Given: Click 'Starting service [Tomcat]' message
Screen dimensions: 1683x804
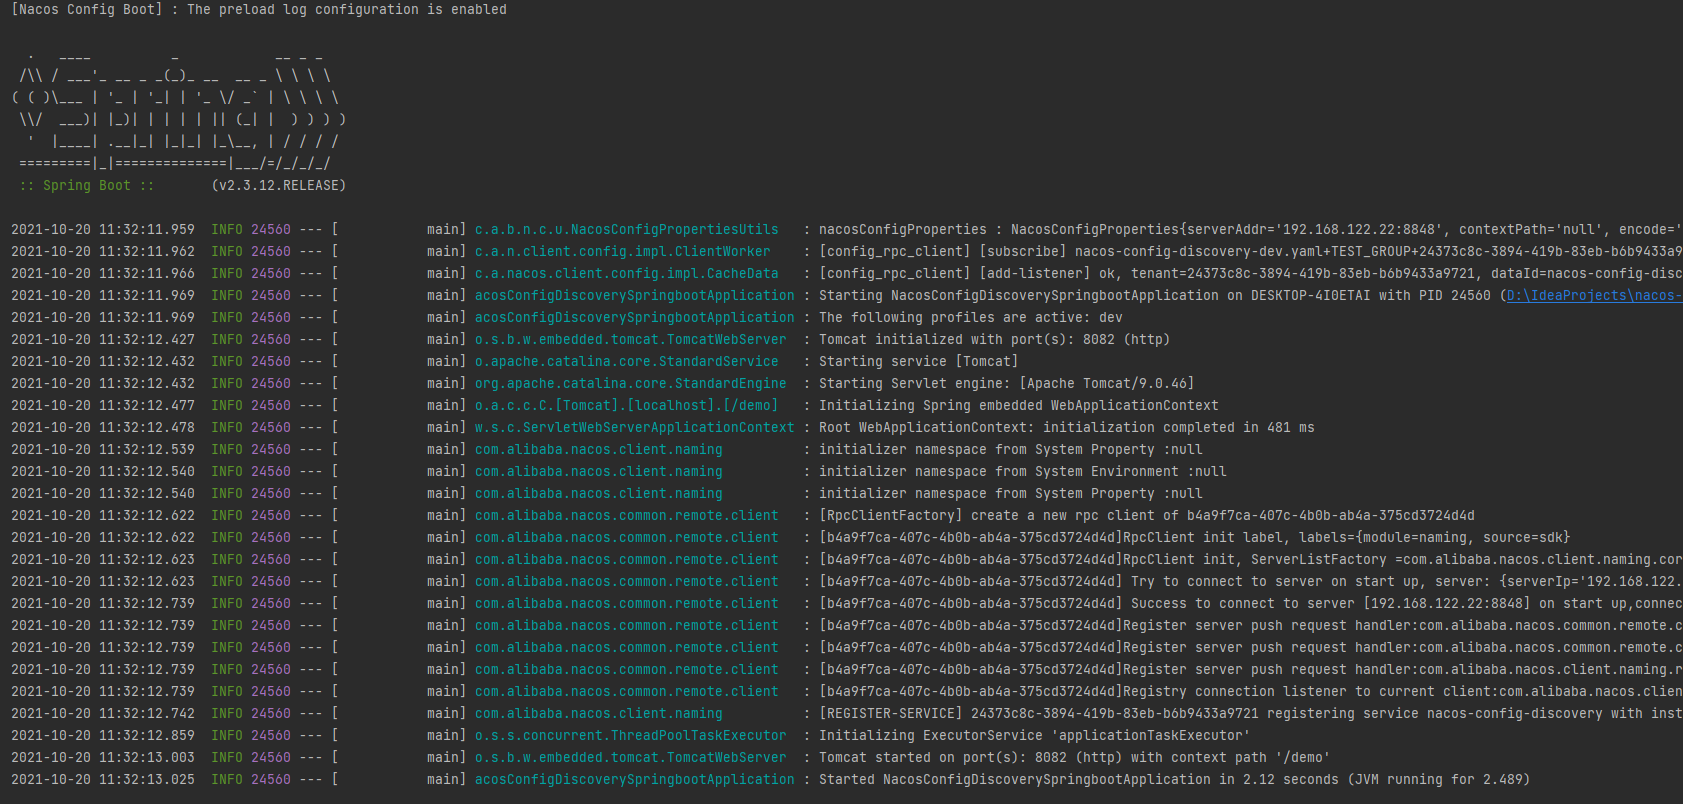Looking at the screenshot, I should pyautogui.click(x=919, y=361).
